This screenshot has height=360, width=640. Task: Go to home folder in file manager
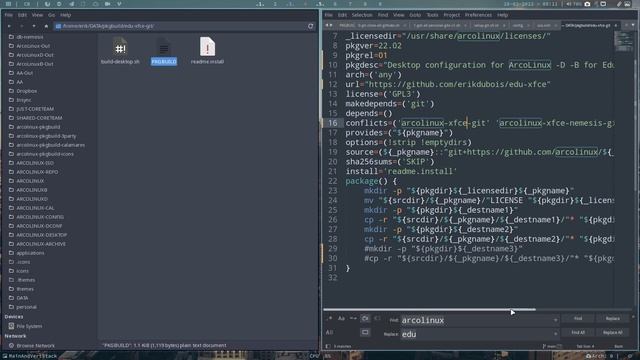point(46,26)
